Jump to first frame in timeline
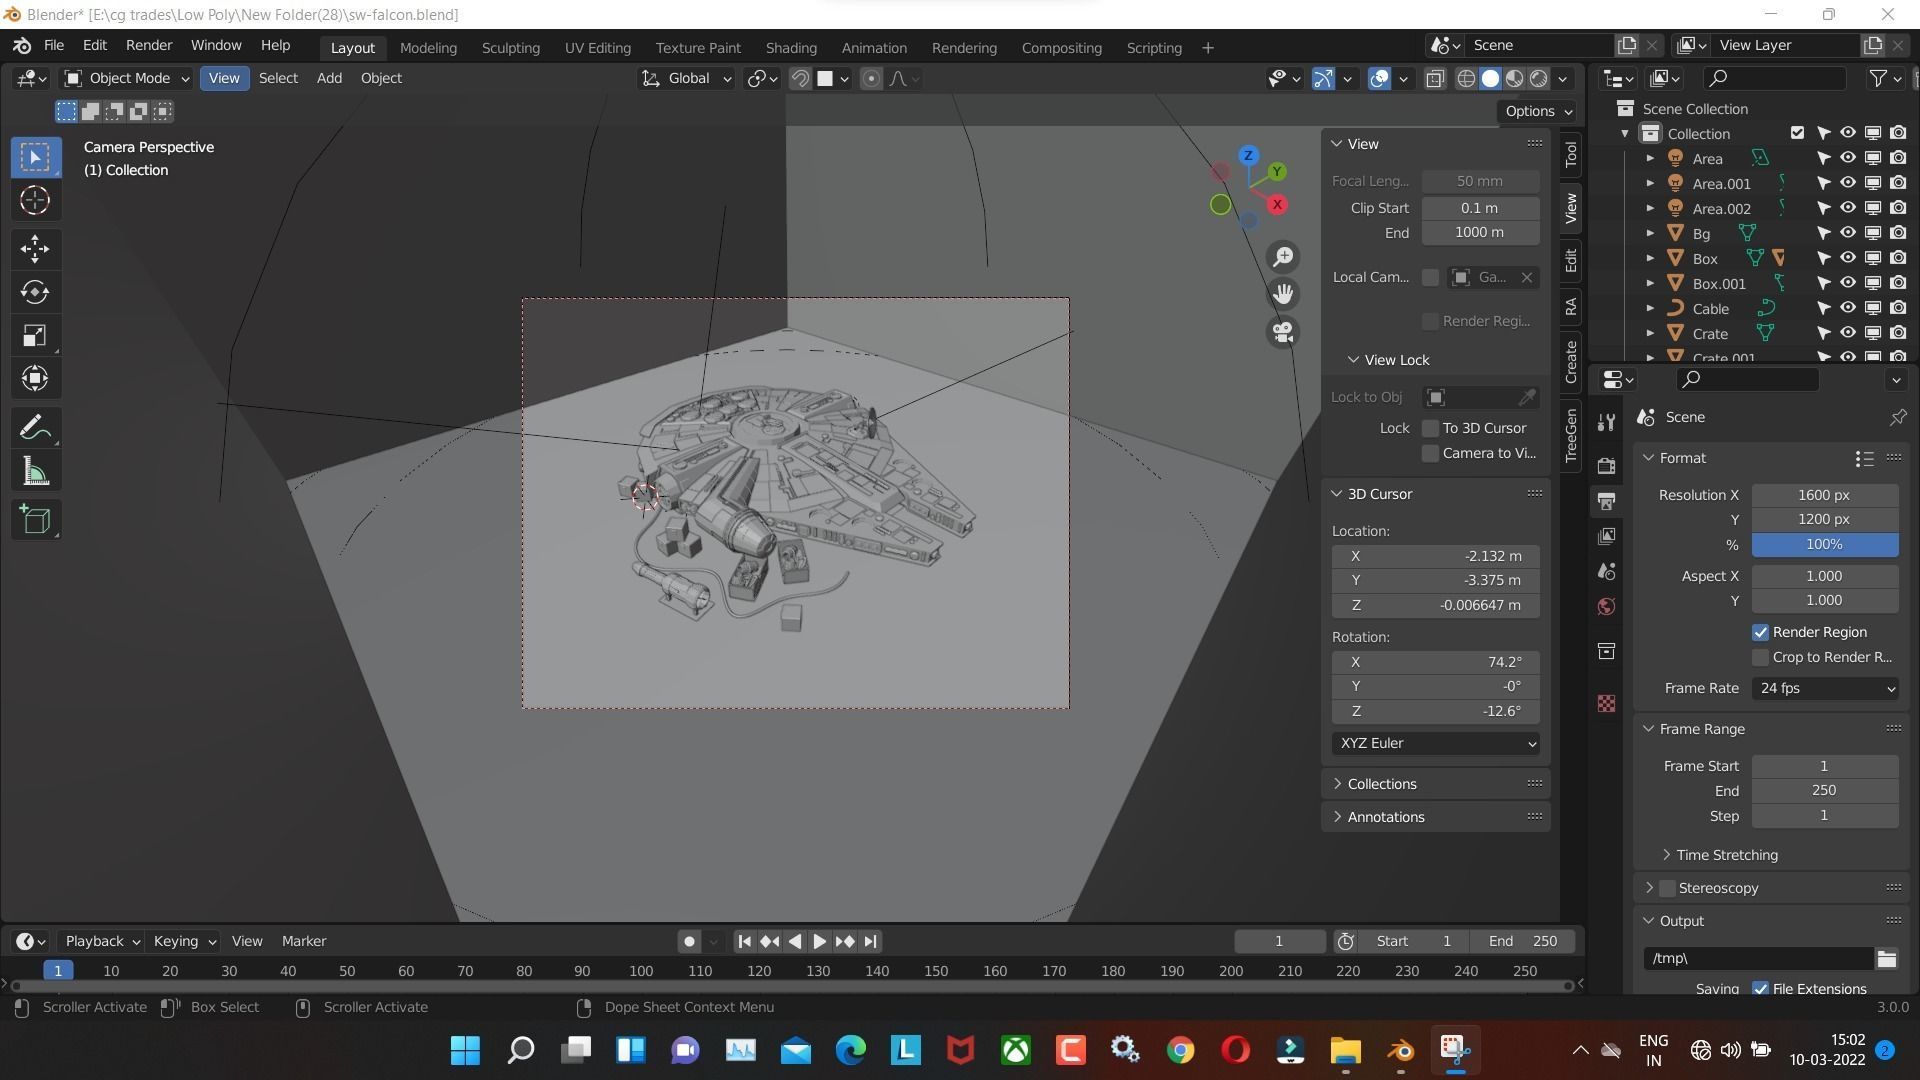The width and height of the screenshot is (1920, 1080). (x=744, y=941)
